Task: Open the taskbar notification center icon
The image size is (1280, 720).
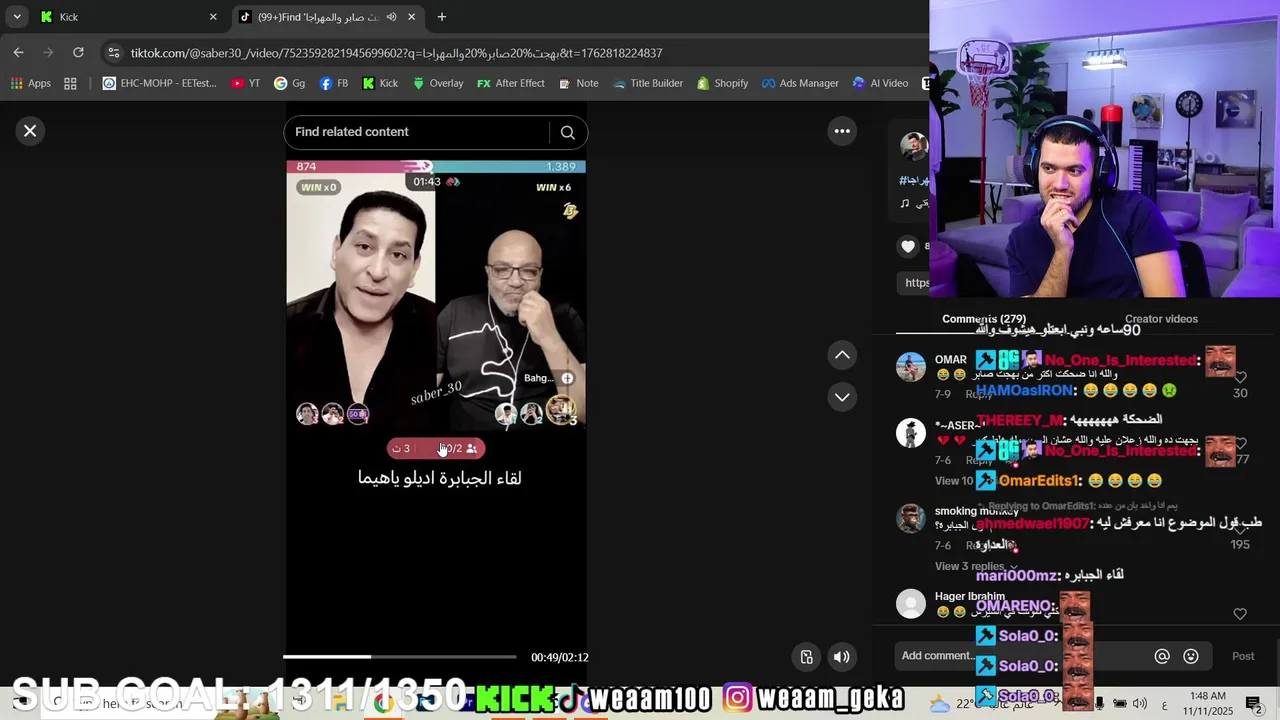Action: point(1254,704)
